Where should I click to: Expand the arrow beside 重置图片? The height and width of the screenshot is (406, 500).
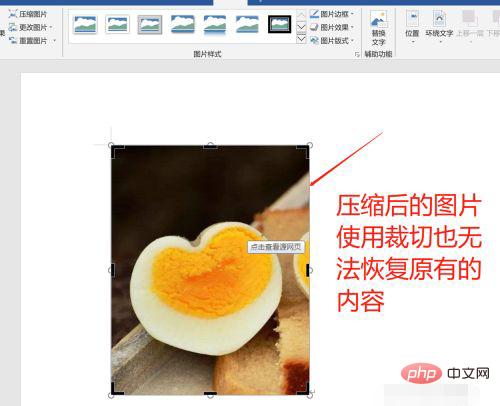[54, 41]
